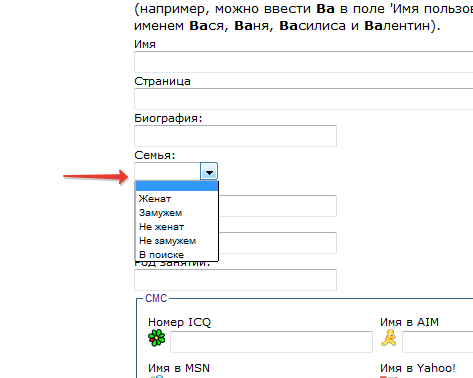Click the Семья combo box field
Viewport: 473px width, 378px height.
click(x=176, y=171)
